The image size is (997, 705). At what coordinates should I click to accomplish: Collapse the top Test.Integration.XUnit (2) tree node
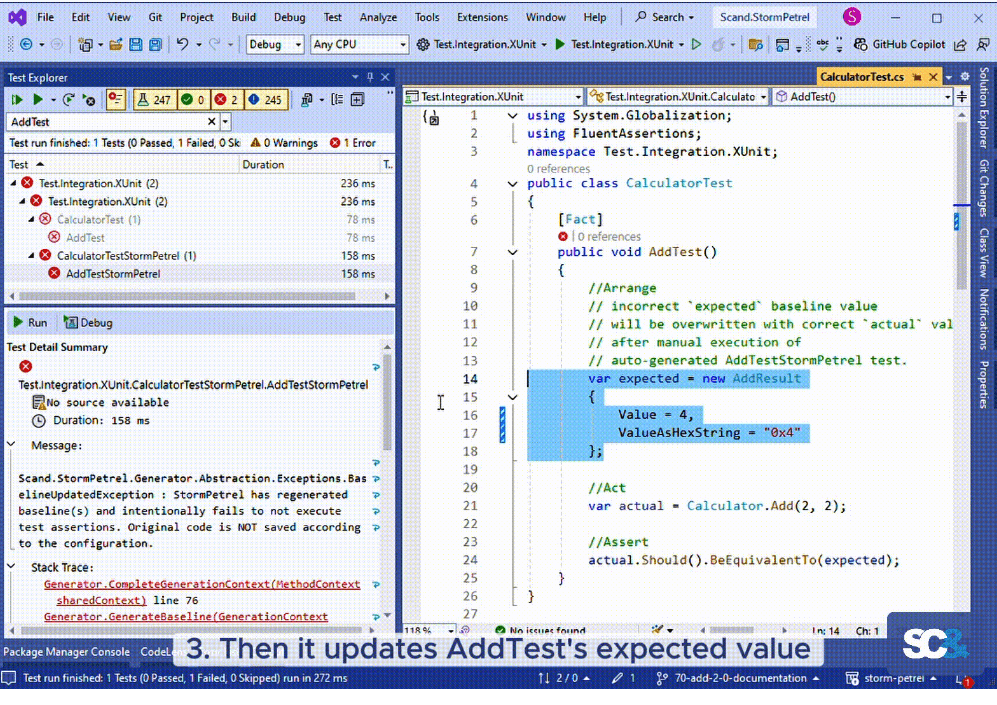tap(13, 183)
